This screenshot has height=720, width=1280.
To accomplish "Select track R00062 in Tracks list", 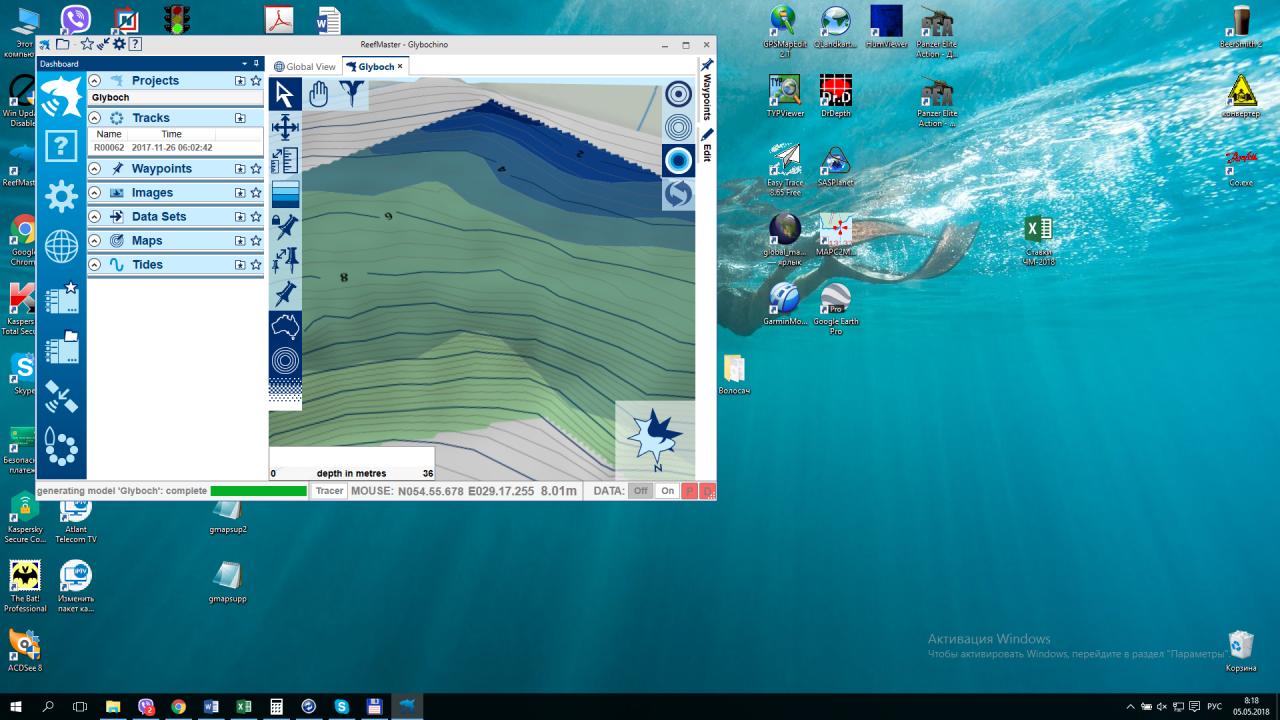I will click(x=109, y=148).
